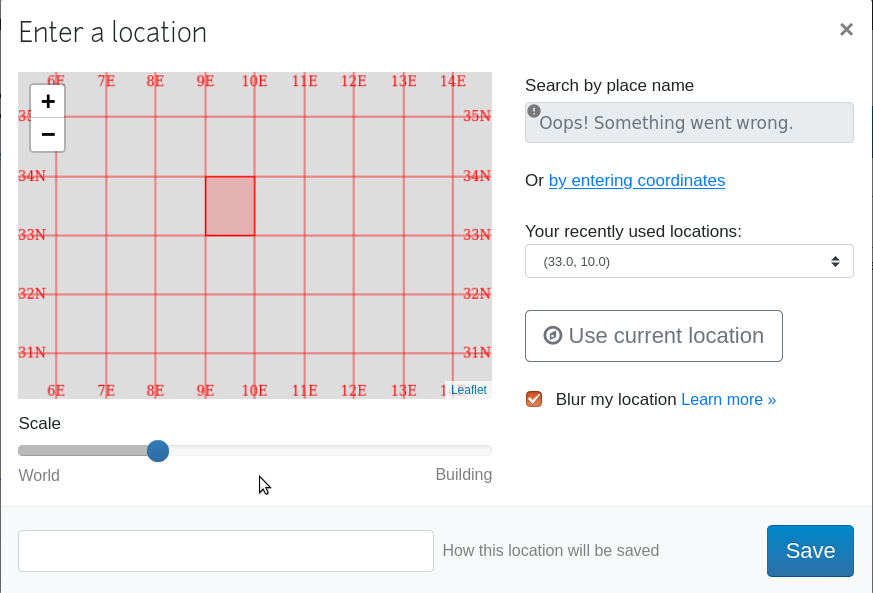Click the Blur my location label text
Screen dimensions: 873x593
point(616,399)
